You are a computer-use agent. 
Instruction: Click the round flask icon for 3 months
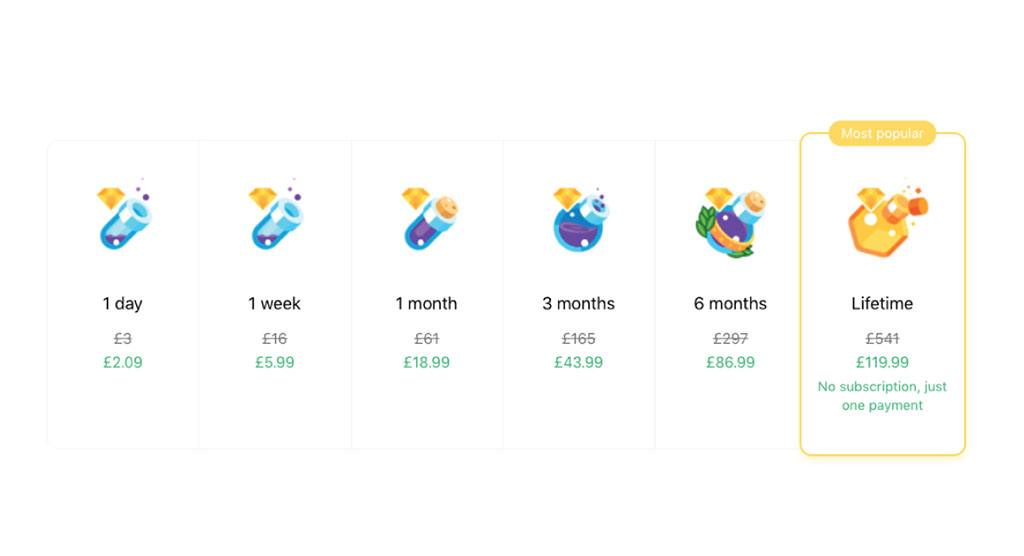[x=580, y=219]
